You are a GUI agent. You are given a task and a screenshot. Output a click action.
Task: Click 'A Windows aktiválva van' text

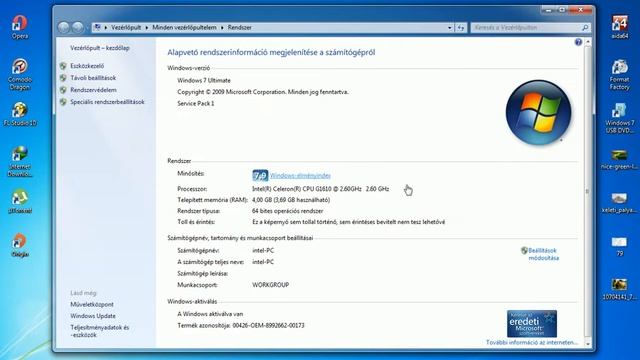tap(210, 314)
